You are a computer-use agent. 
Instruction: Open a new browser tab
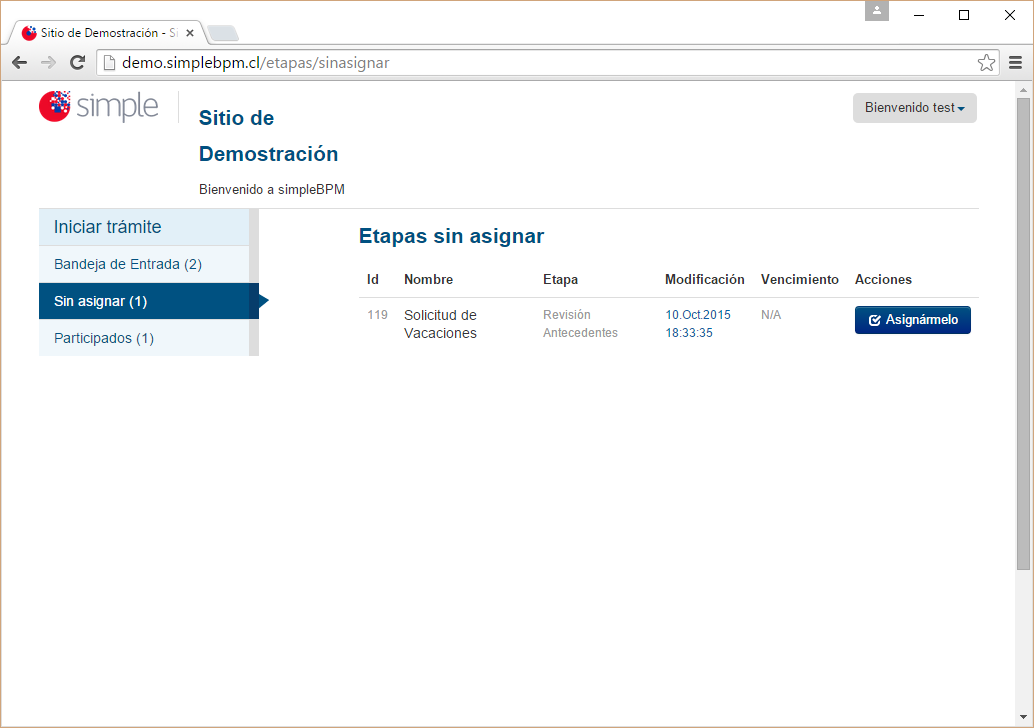click(222, 33)
